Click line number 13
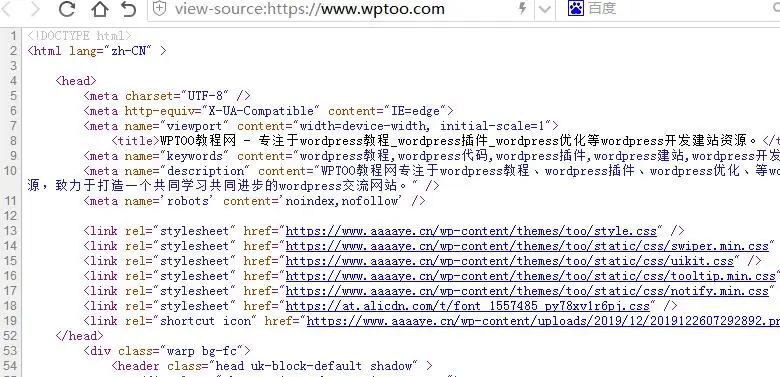The height and width of the screenshot is (377, 780). click(x=10, y=231)
